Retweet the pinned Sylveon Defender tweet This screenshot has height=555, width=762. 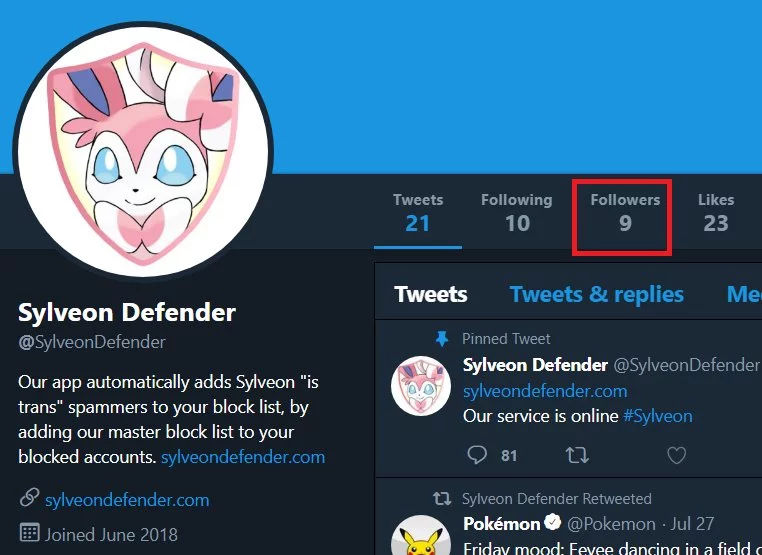(x=577, y=455)
